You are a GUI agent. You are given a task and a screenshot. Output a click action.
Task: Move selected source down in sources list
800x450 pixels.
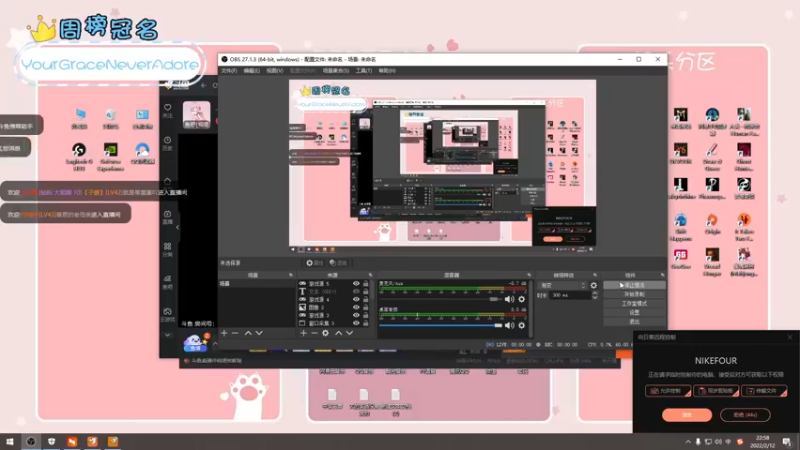click(349, 333)
